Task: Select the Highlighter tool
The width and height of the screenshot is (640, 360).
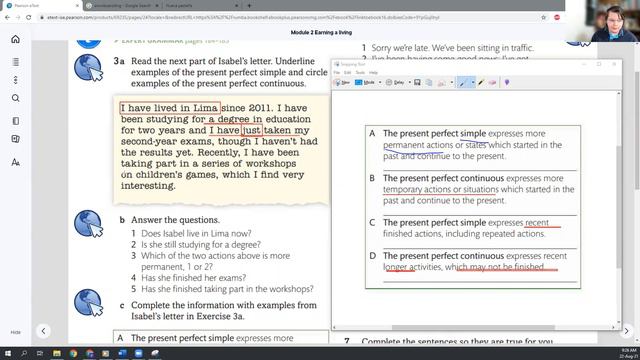Action: (x=481, y=82)
